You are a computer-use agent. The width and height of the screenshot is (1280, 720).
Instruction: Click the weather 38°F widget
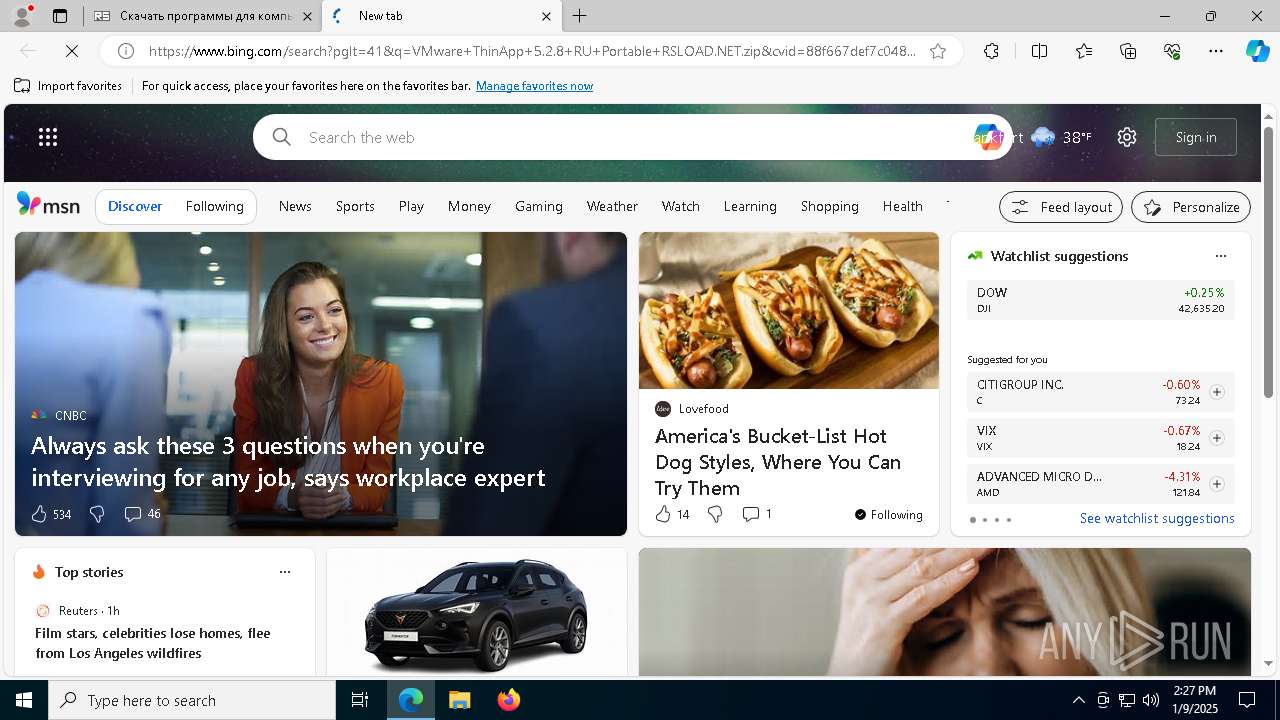[1062, 137]
